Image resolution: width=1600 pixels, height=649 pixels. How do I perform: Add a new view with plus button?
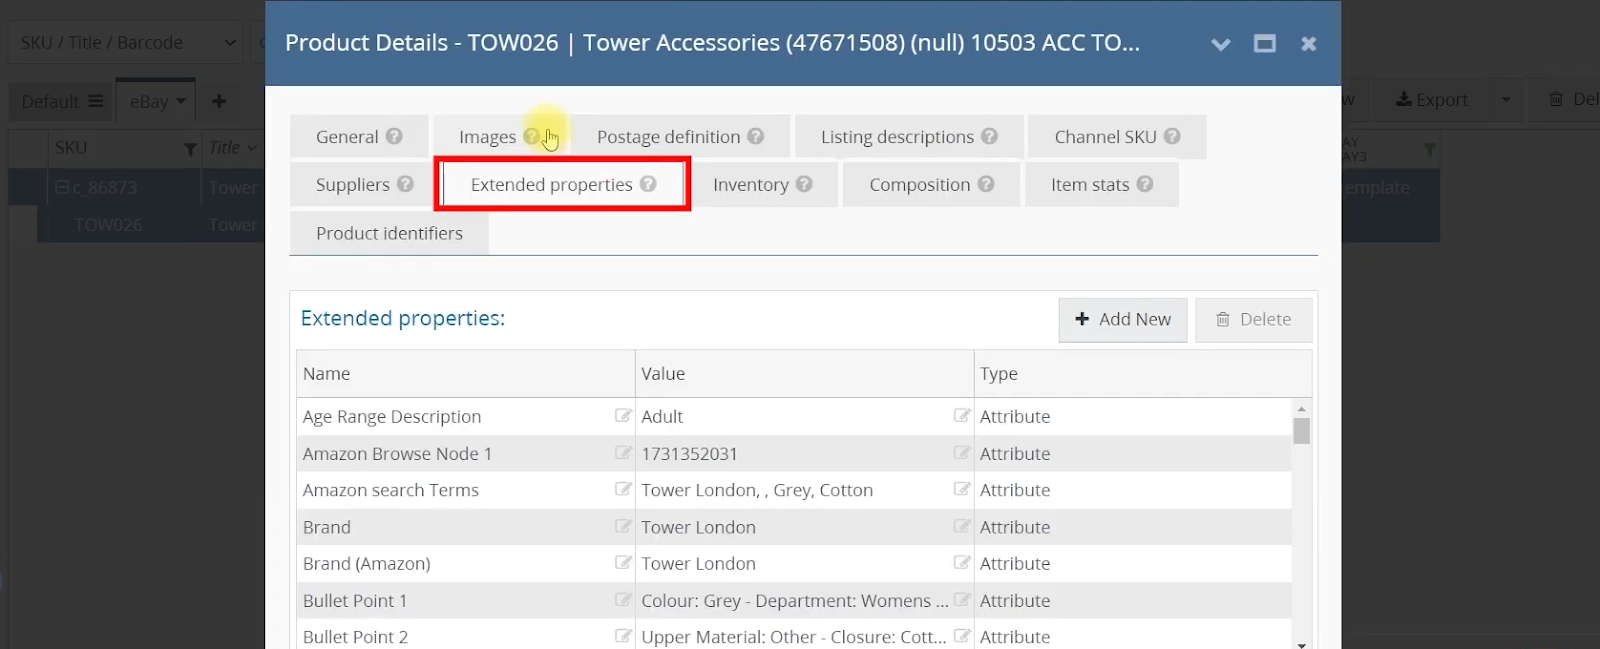[x=219, y=101]
